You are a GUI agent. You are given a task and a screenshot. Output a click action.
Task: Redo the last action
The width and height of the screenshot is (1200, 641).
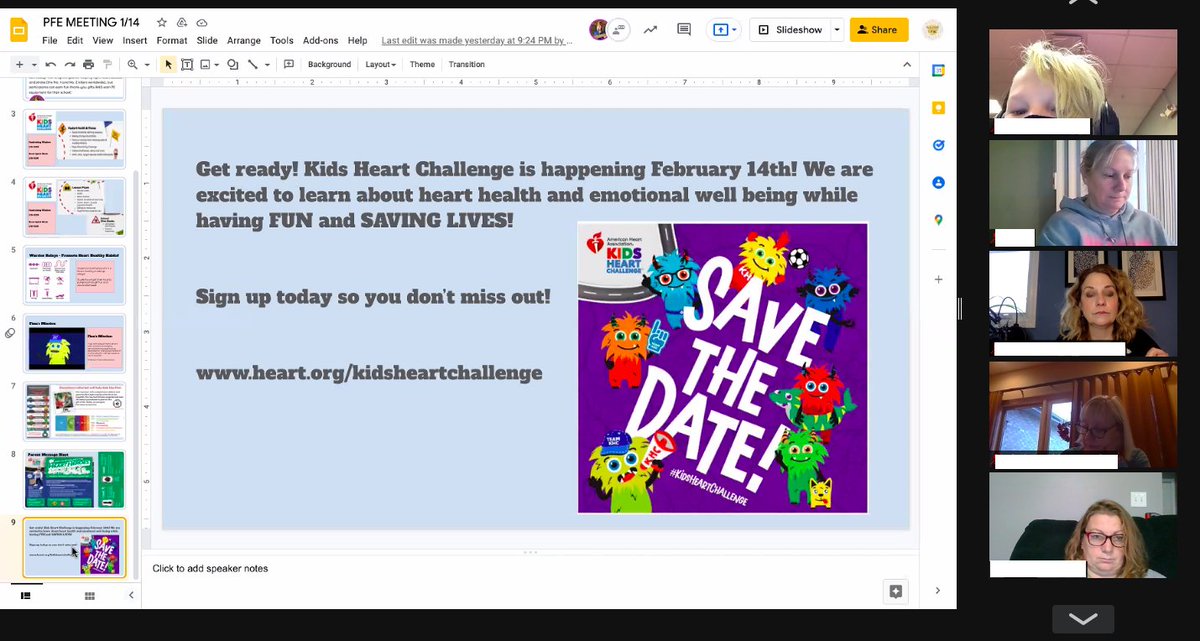click(70, 64)
